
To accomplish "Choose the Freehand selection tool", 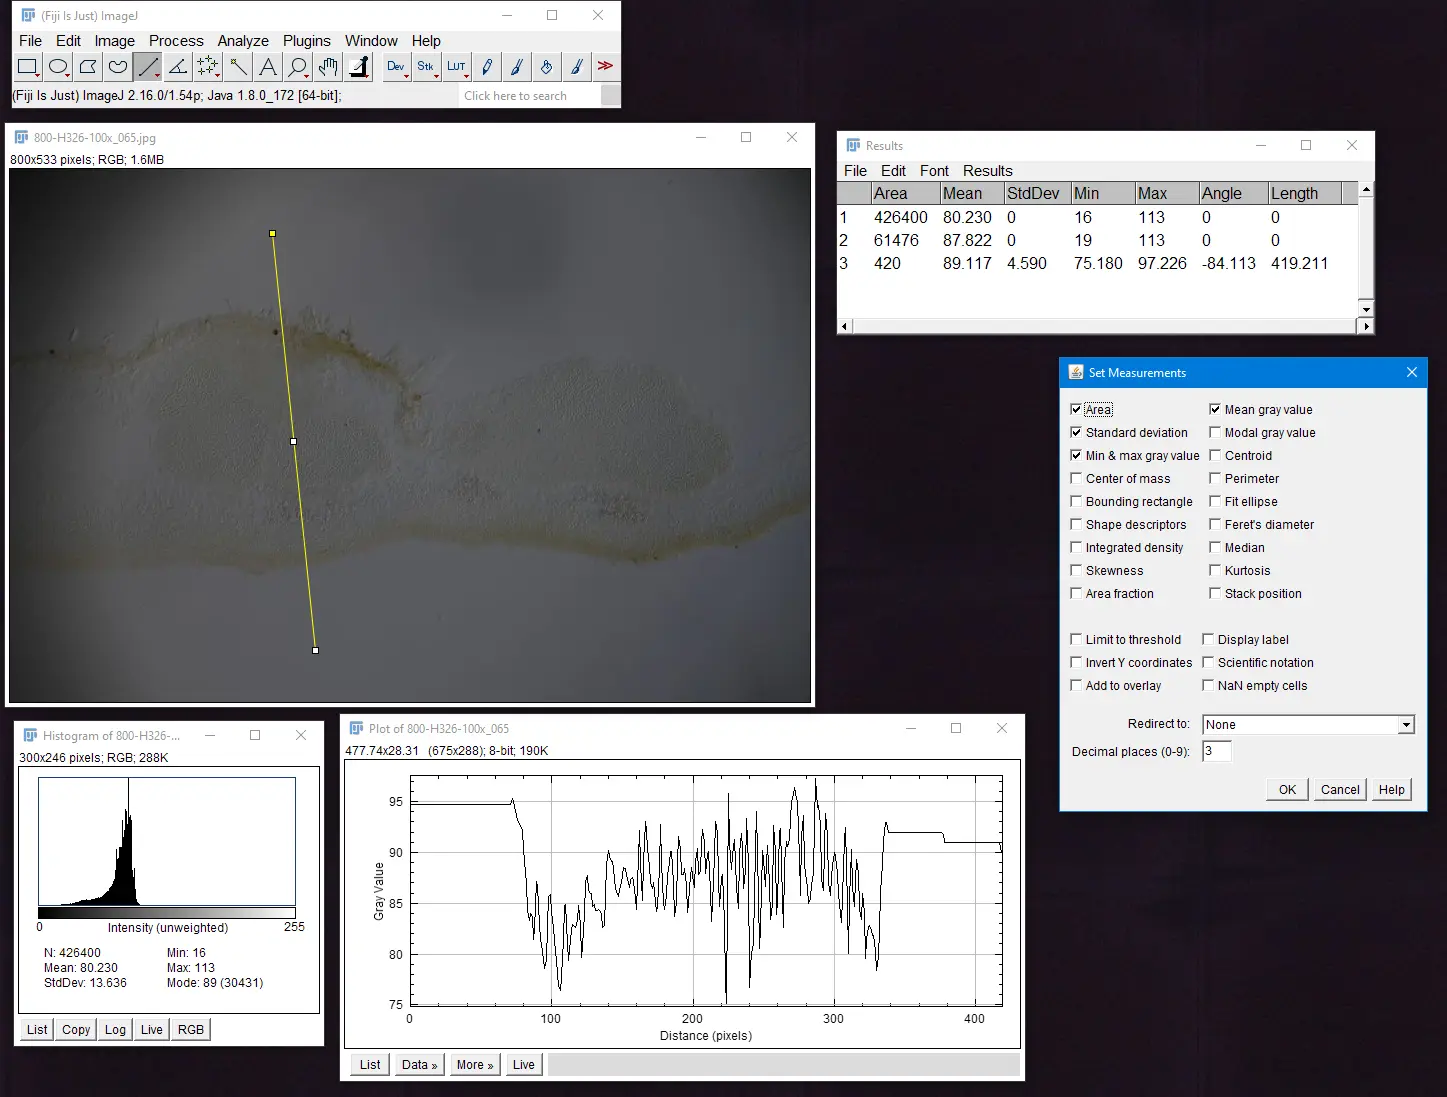I will point(118,67).
